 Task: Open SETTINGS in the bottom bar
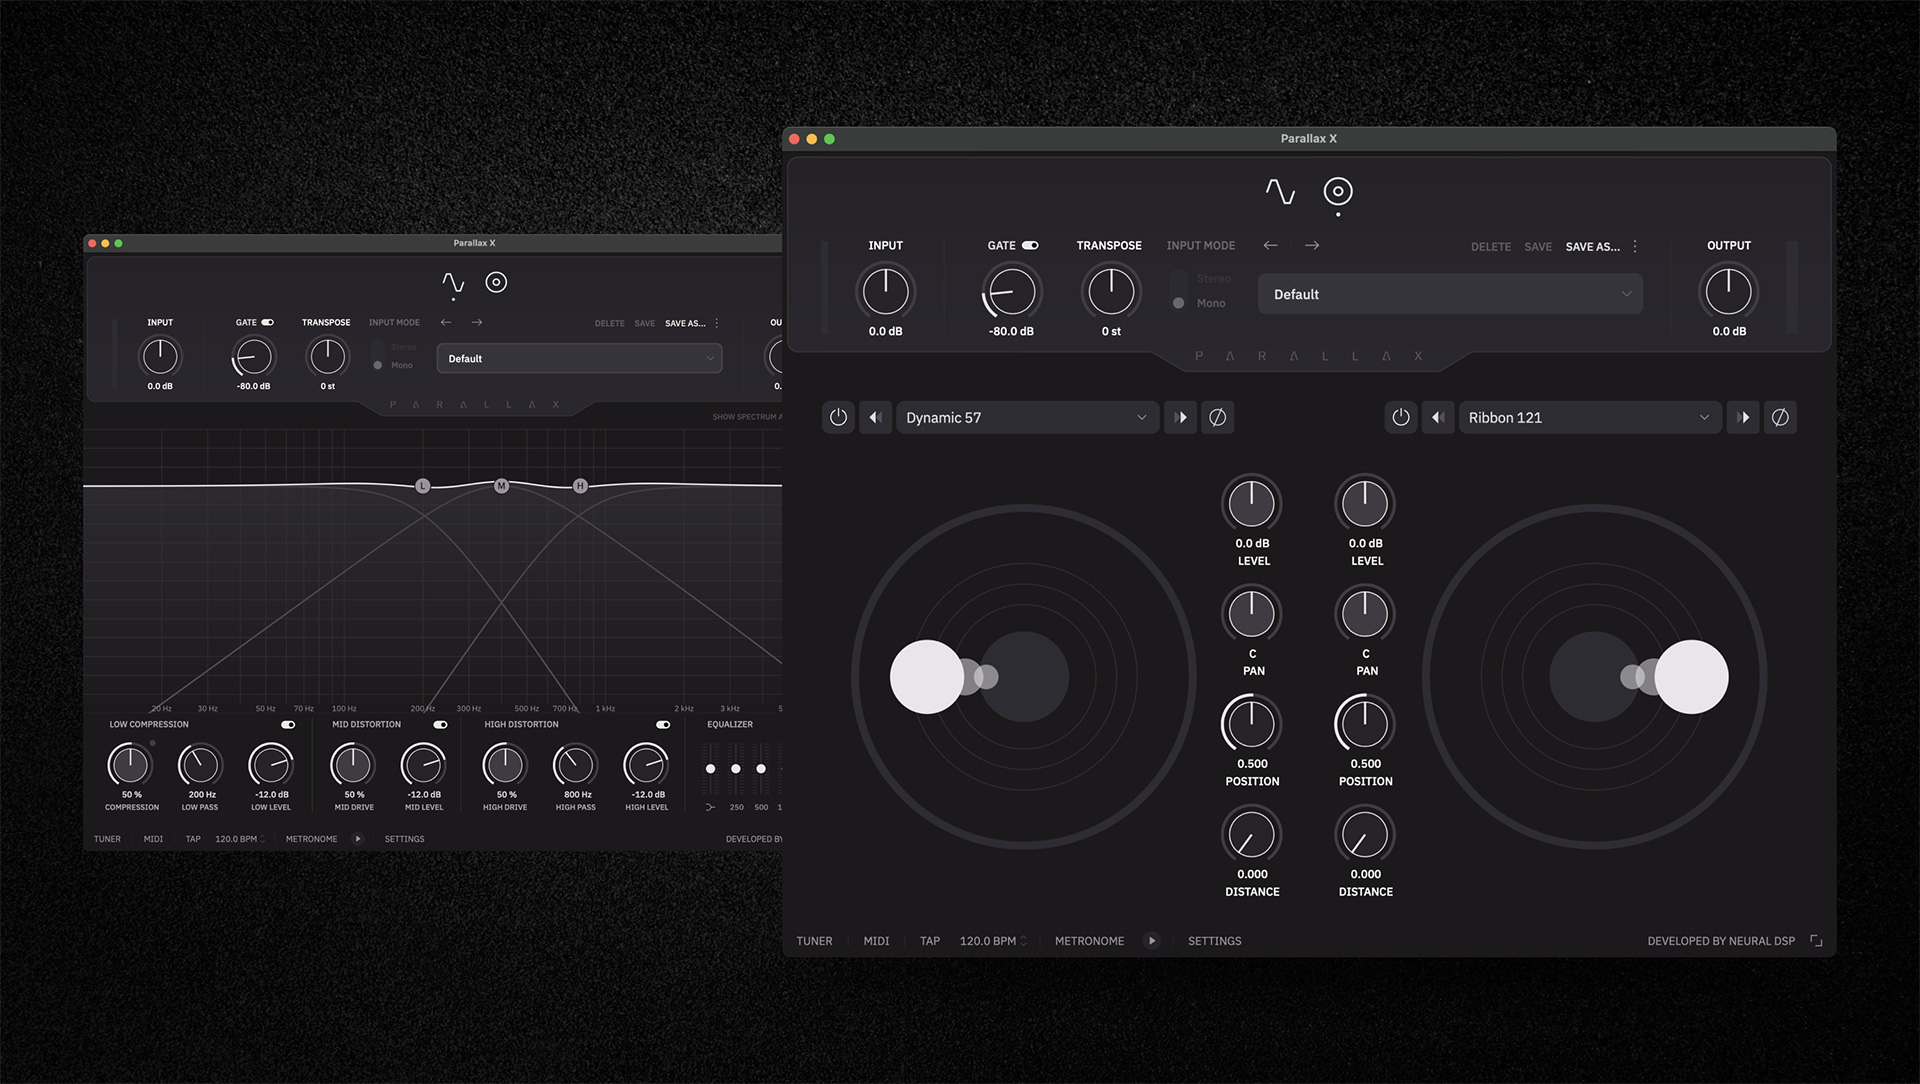click(x=1213, y=940)
